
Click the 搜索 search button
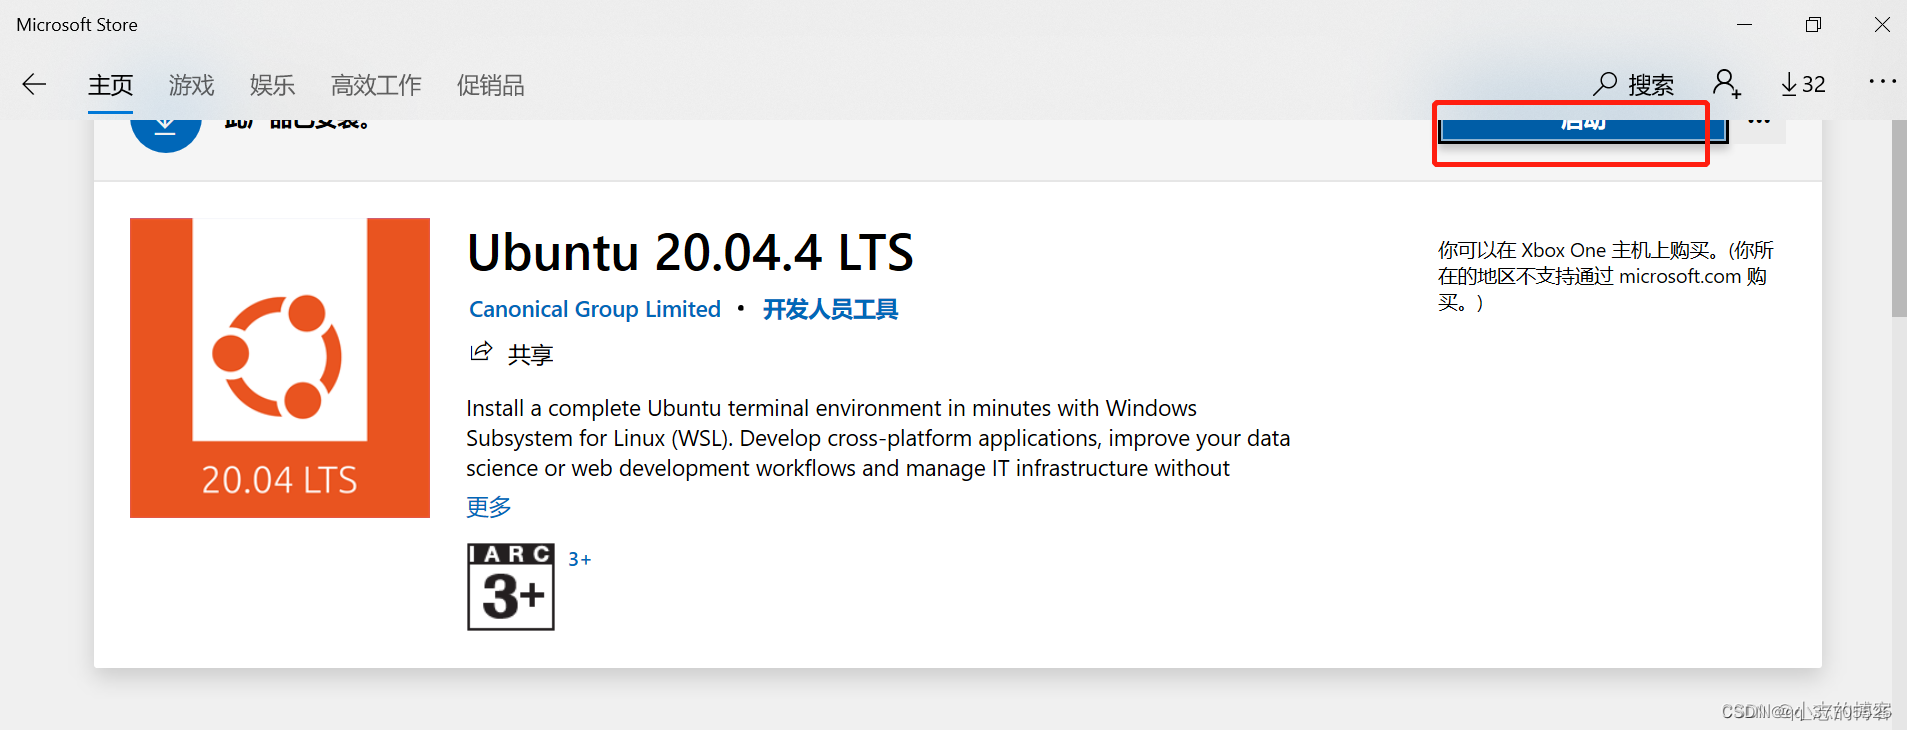coord(1633,84)
